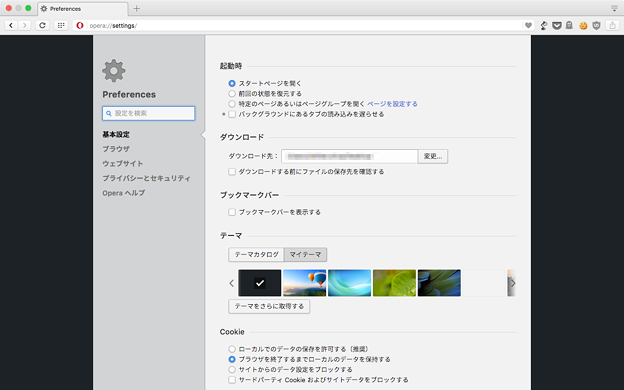Open the Speed Dial grid button
This screenshot has height=390, width=624.
(x=60, y=25)
